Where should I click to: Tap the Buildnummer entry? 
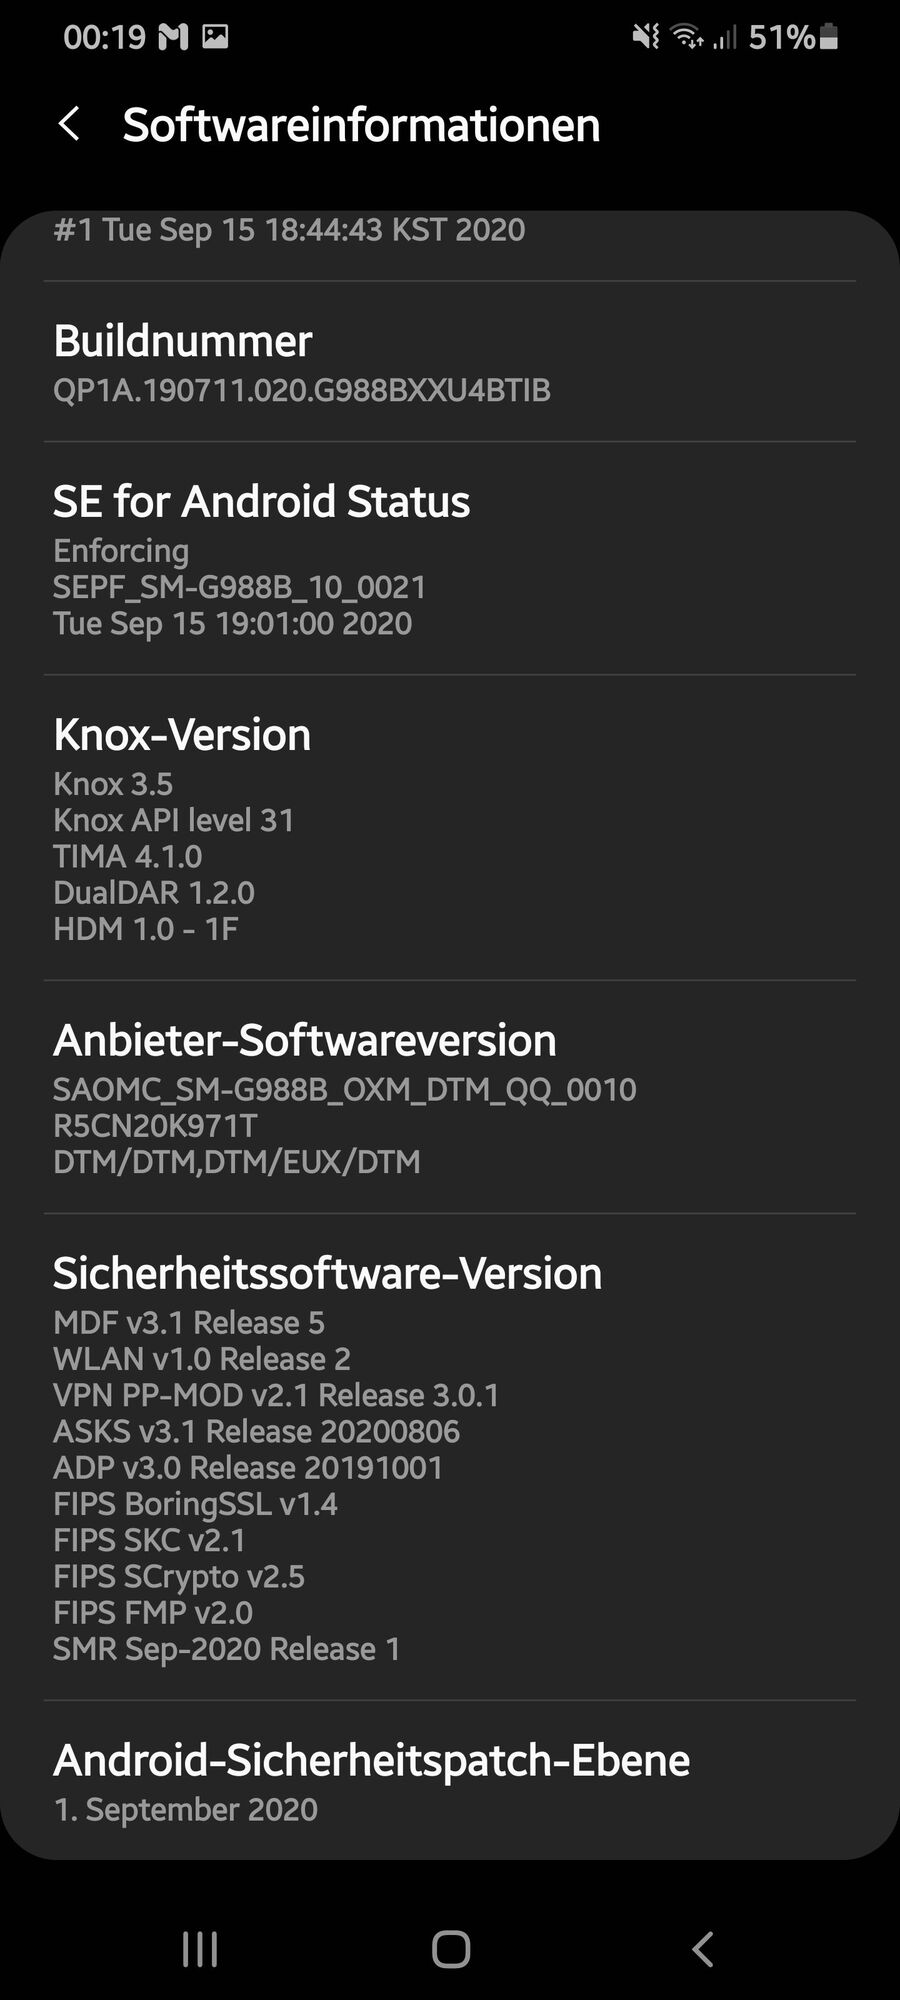pos(450,362)
